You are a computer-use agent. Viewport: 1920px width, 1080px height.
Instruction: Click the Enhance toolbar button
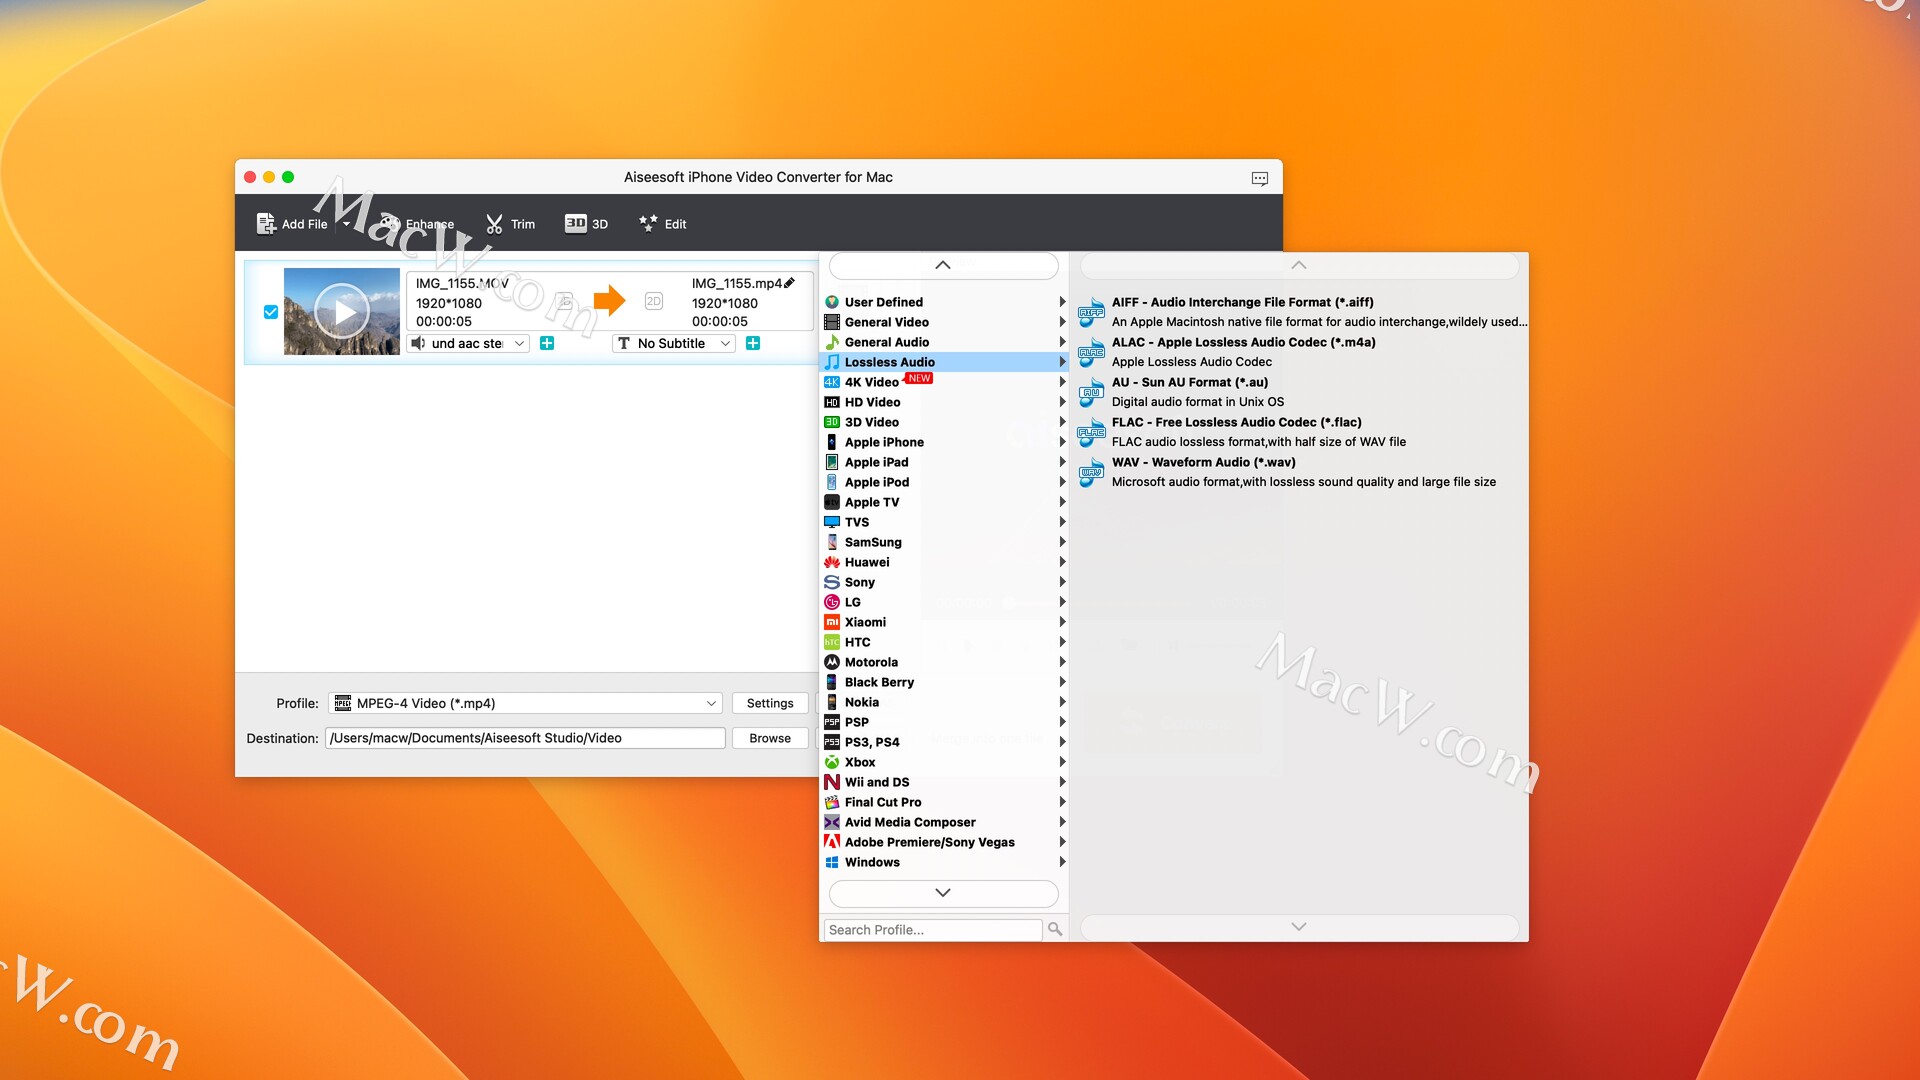(418, 224)
